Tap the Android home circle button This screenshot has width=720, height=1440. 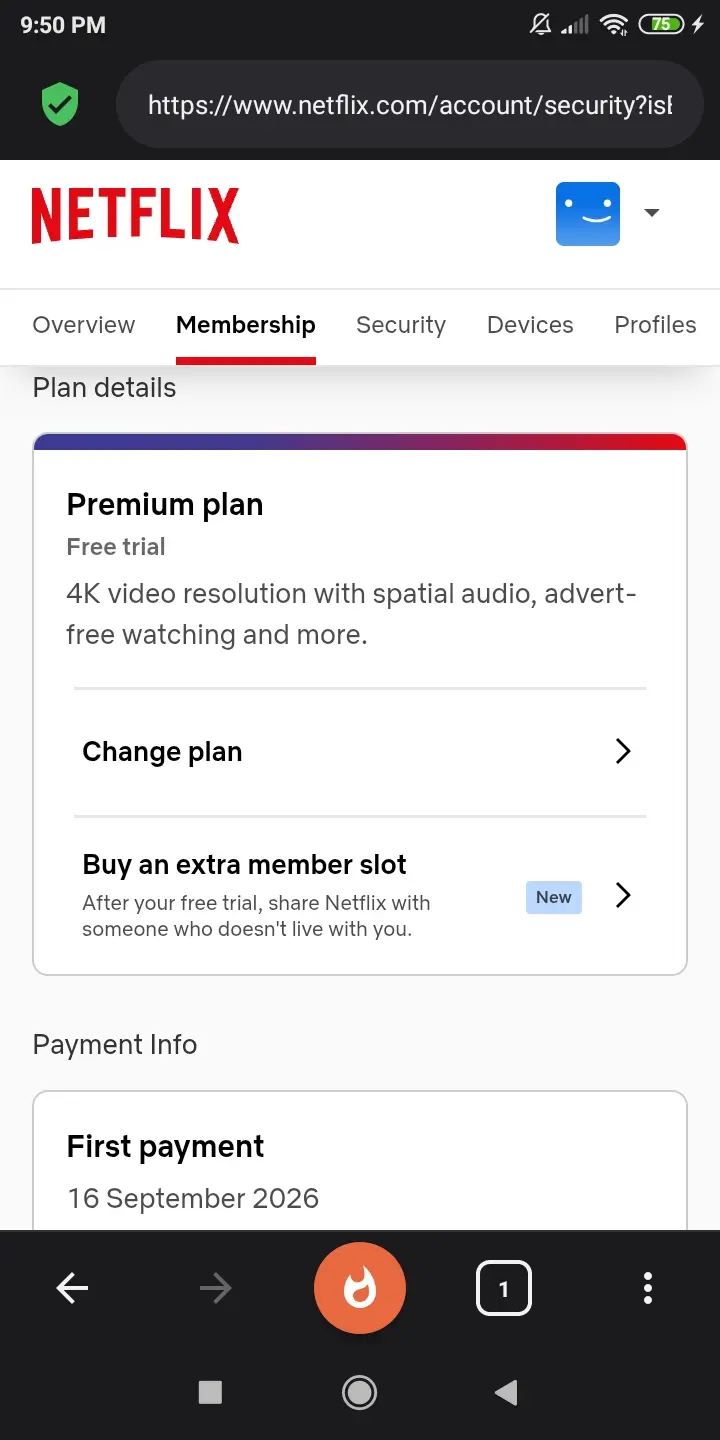pyautogui.click(x=359, y=1392)
